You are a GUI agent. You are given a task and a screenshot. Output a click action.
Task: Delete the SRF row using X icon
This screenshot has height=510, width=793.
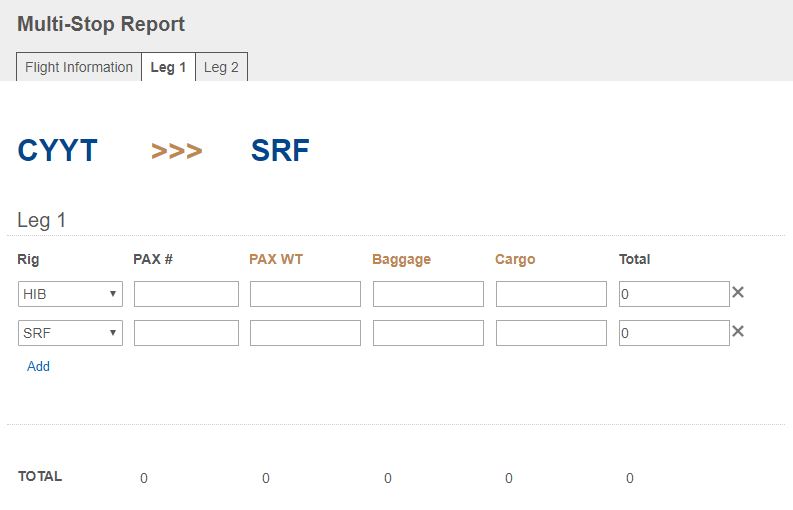point(738,331)
